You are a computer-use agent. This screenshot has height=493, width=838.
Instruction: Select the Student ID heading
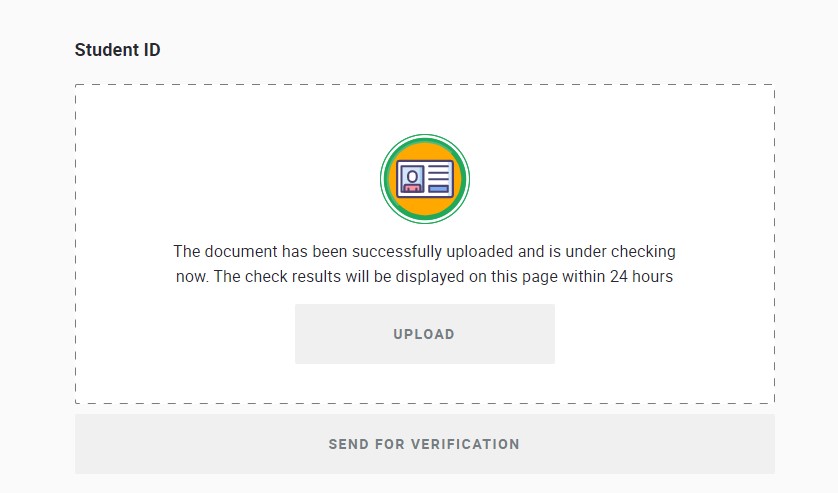click(x=118, y=50)
